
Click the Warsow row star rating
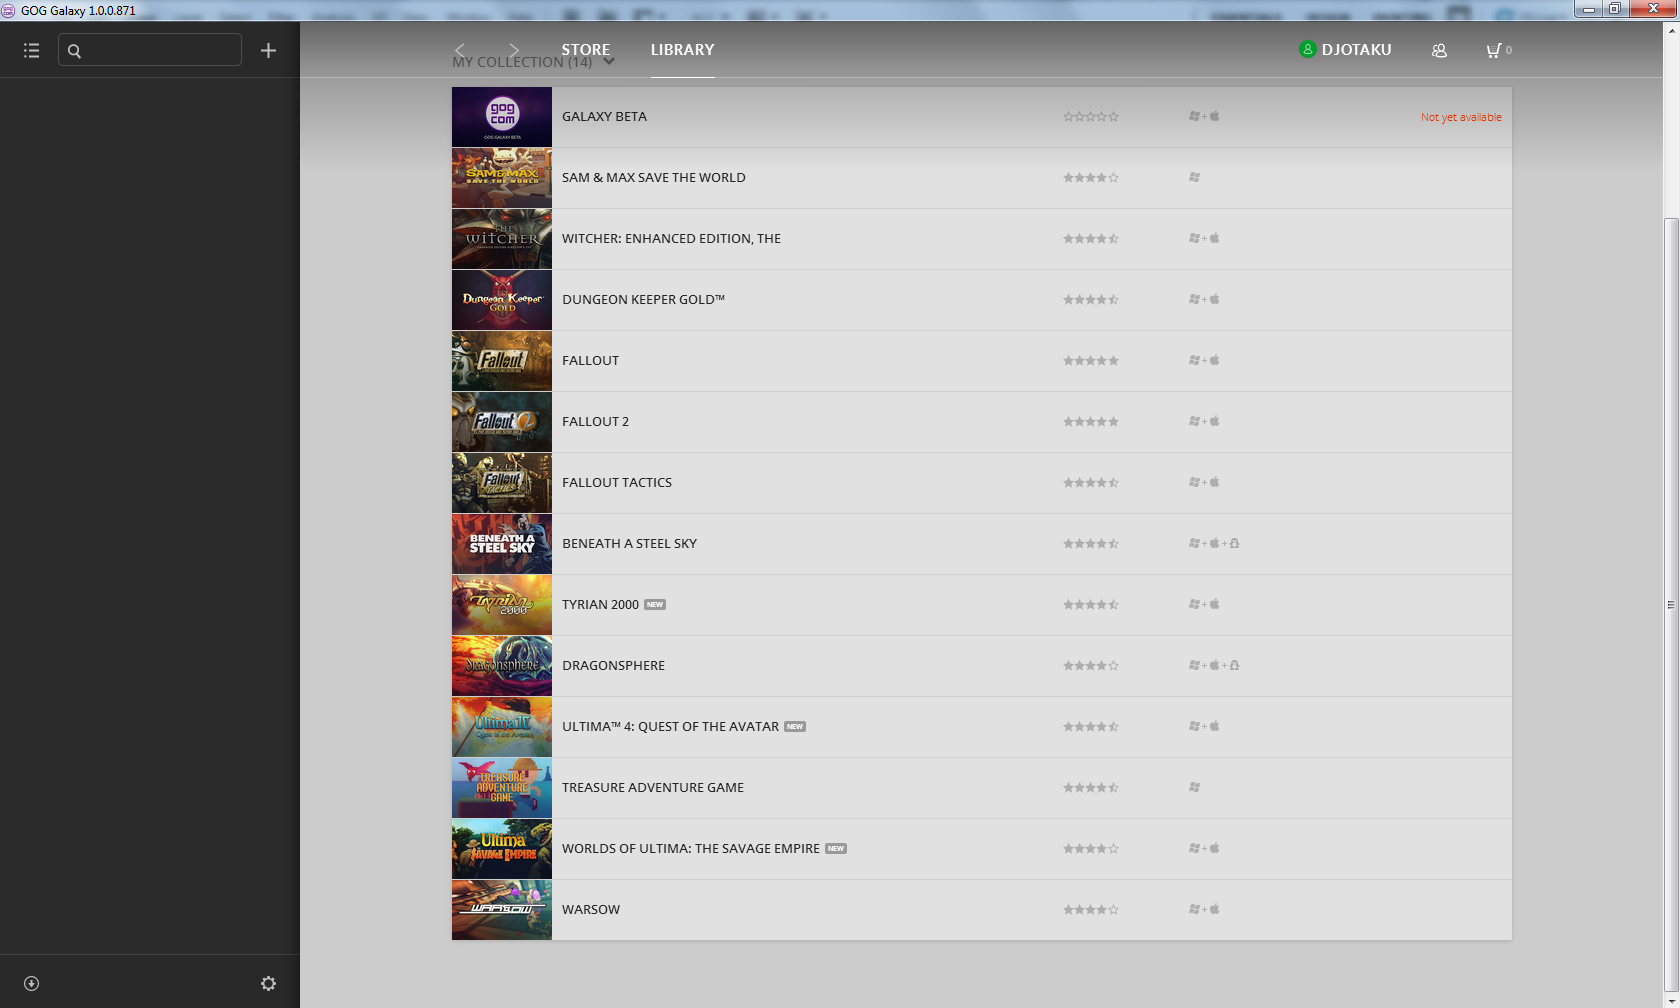pos(1091,910)
